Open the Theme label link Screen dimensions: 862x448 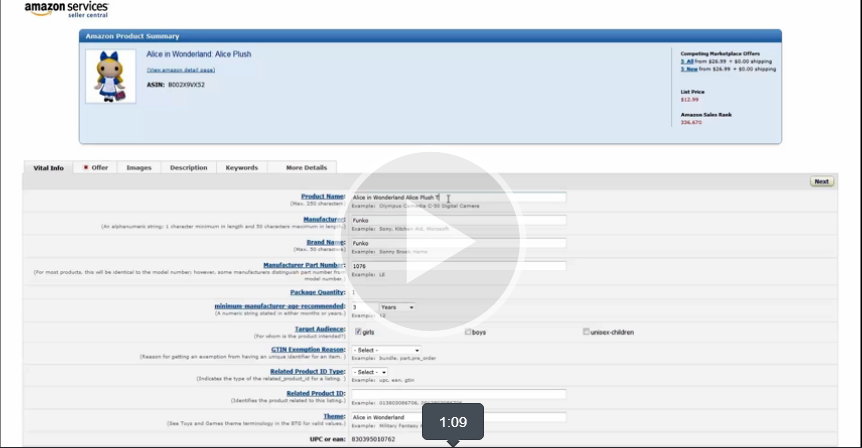(334, 417)
